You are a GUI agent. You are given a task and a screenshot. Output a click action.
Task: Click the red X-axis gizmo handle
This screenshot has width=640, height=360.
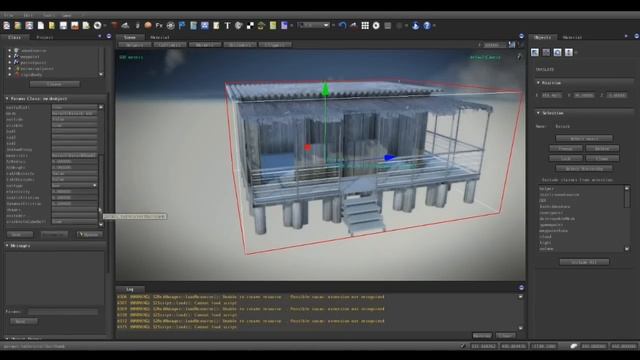coord(308,147)
